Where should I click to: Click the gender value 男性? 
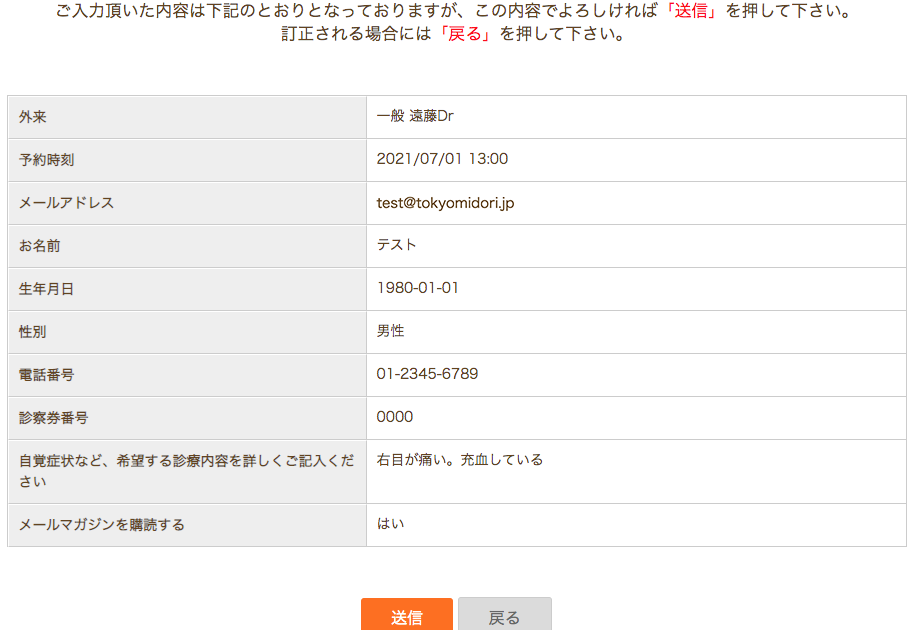(390, 331)
